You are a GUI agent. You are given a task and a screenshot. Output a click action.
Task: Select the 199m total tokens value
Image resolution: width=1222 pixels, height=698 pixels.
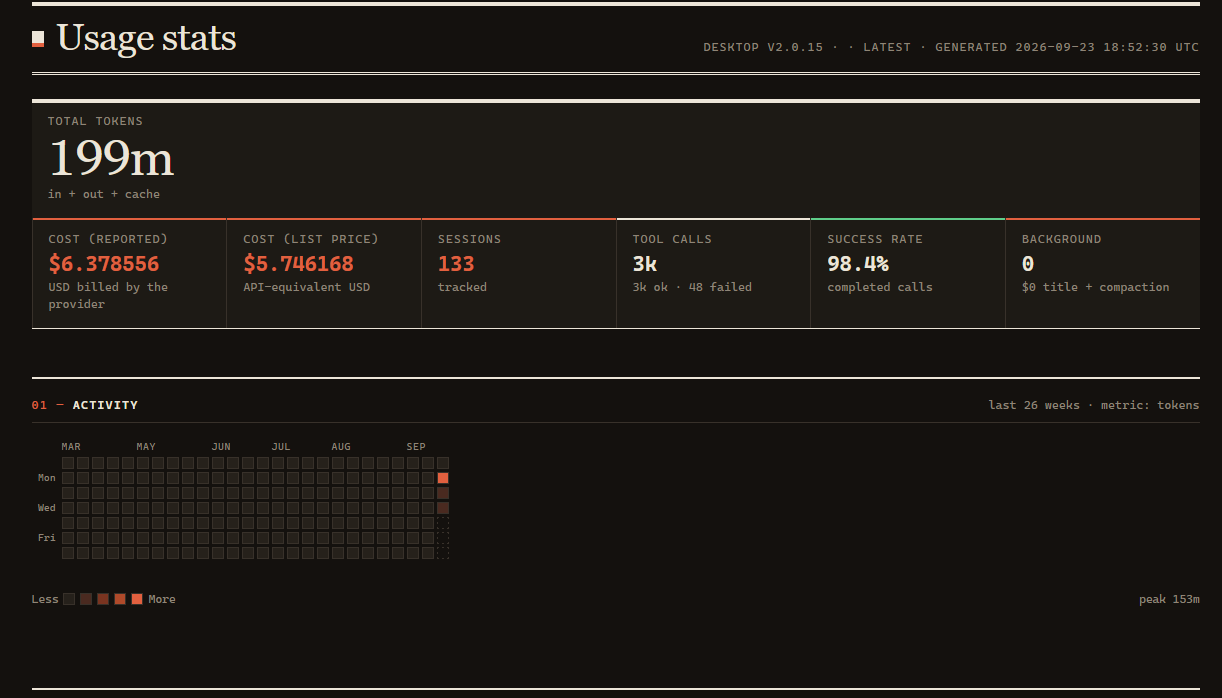pos(111,158)
